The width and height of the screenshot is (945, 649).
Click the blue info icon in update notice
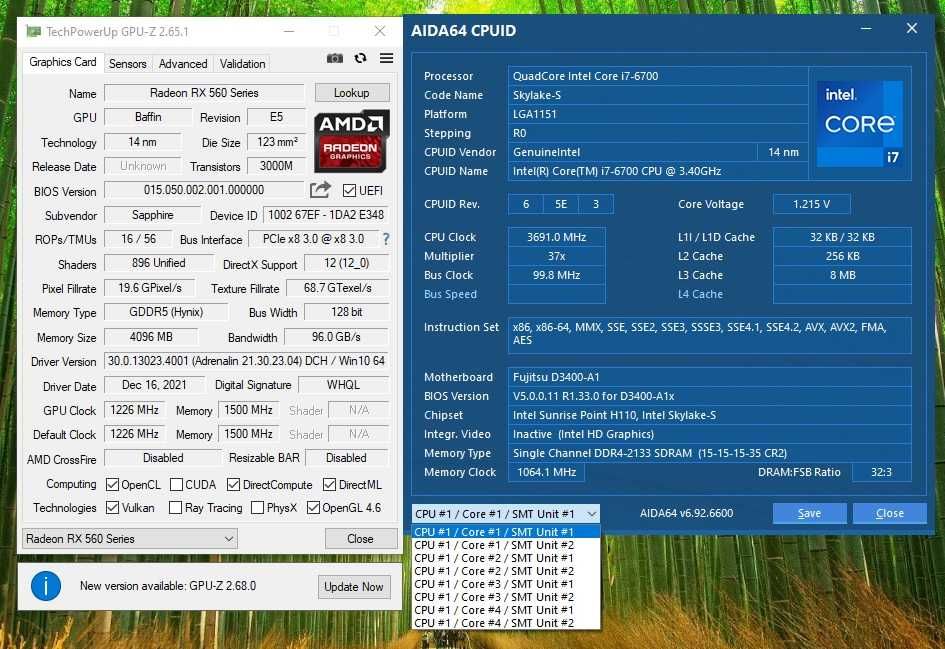pos(46,586)
